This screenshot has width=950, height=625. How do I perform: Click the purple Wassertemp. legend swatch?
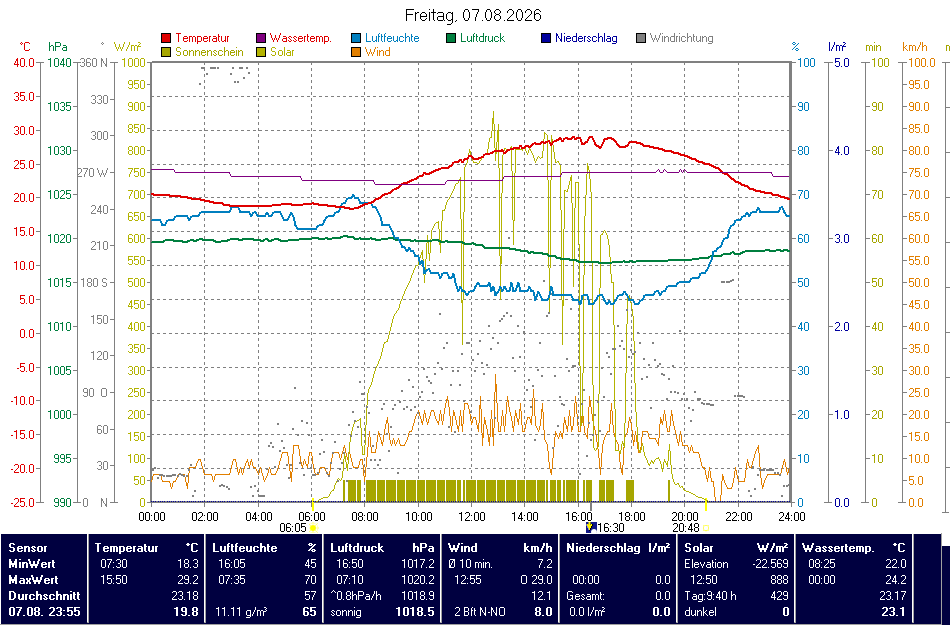coord(261,38)
